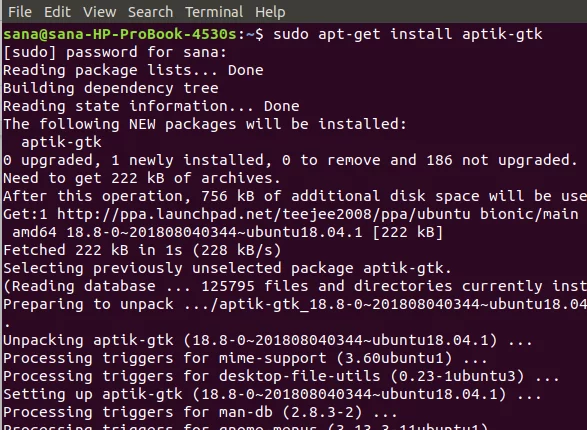Click the 'Building dependency tree' line
This screenshot has width=587, height=430.
coord(110,88)
